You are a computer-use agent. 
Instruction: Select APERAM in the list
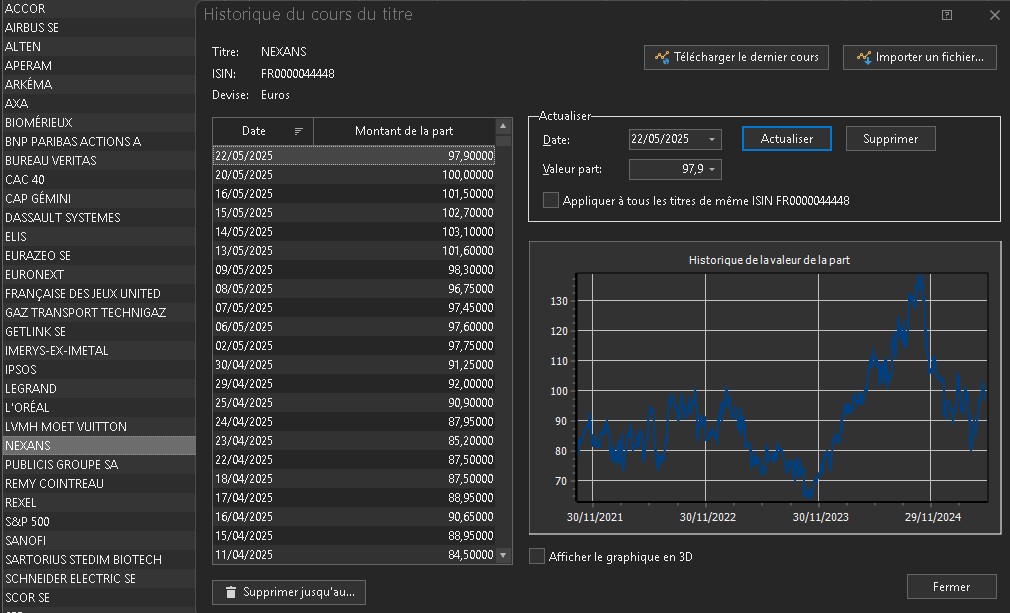[x=98, y=66]
